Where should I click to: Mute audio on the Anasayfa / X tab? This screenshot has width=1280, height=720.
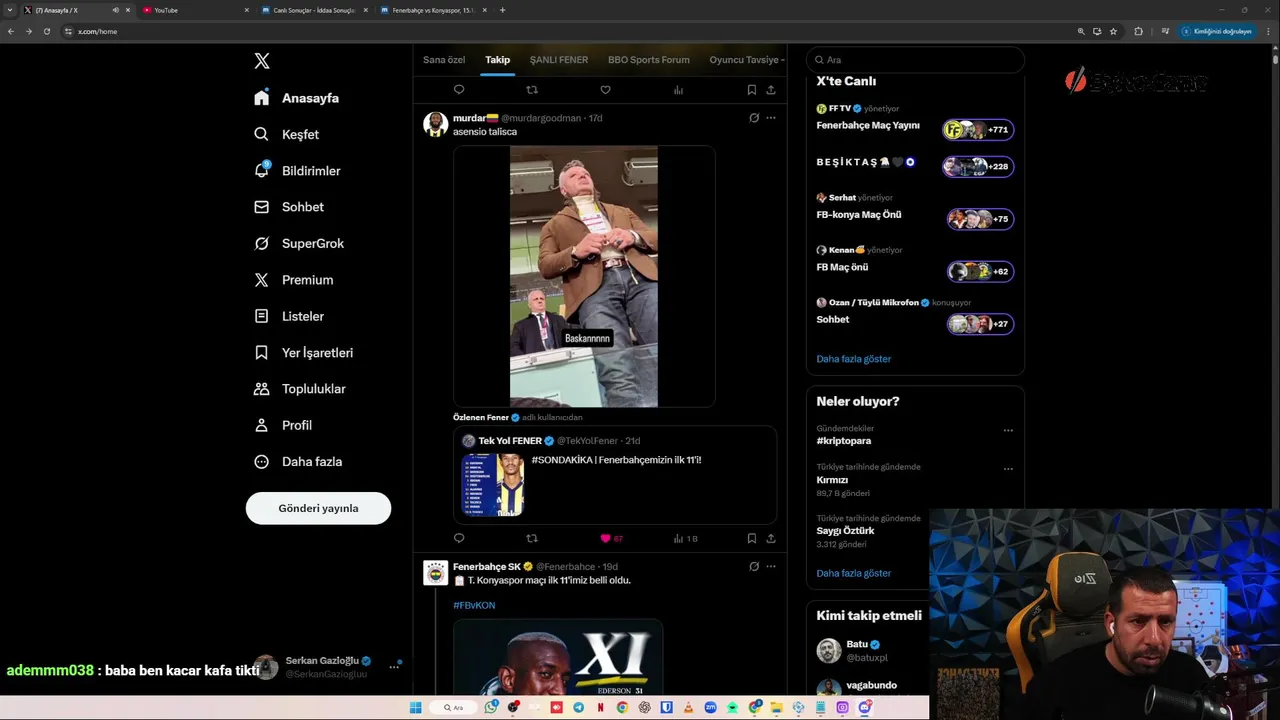coord(115,10)
